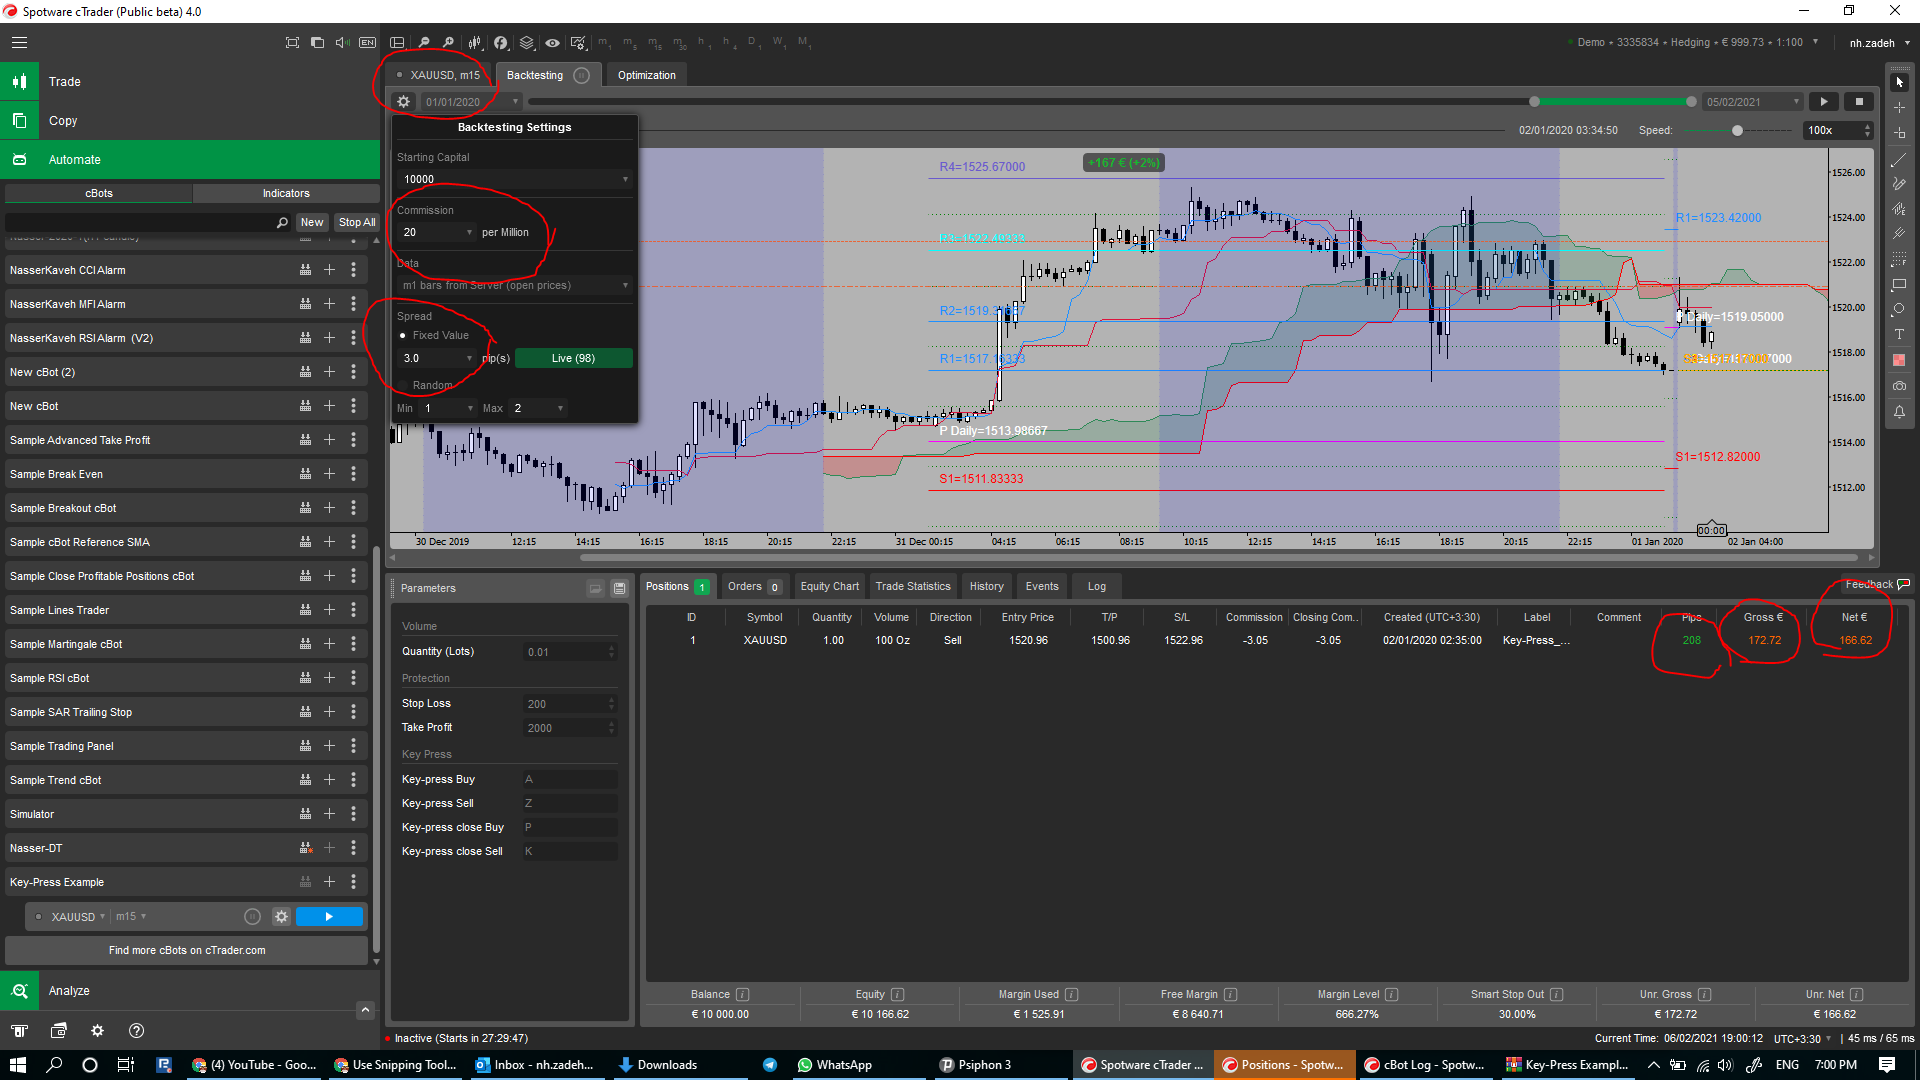Open end date 05/02/2021 dropdown

(x=1796, y=102)
